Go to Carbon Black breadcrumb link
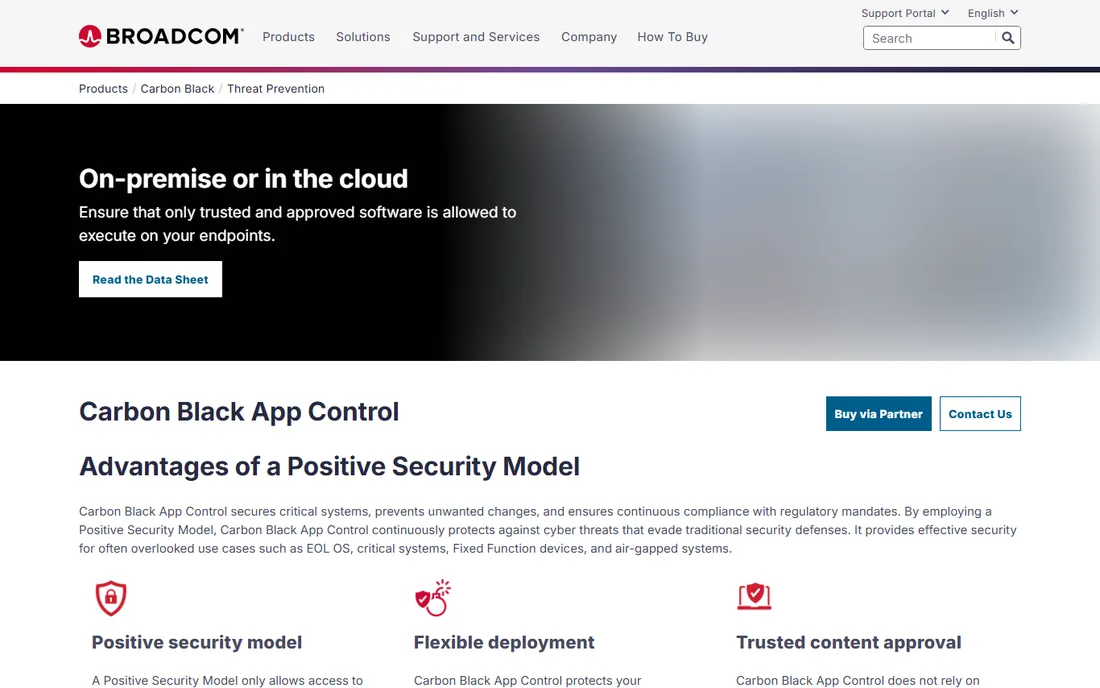This screenshot has height=688, width=1100. pyautogui.click(x=177, y=89)
